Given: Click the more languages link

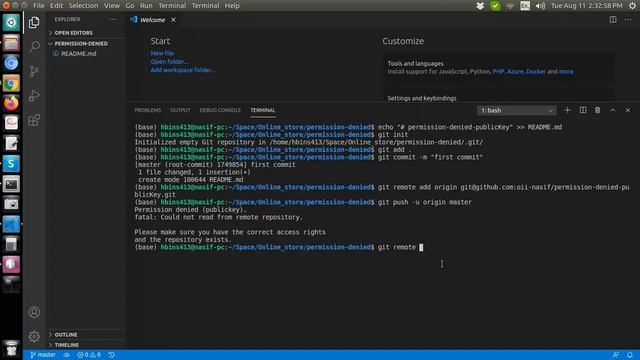Looking at the screenshot, I should pyautogui.click(x=566, y=71).
